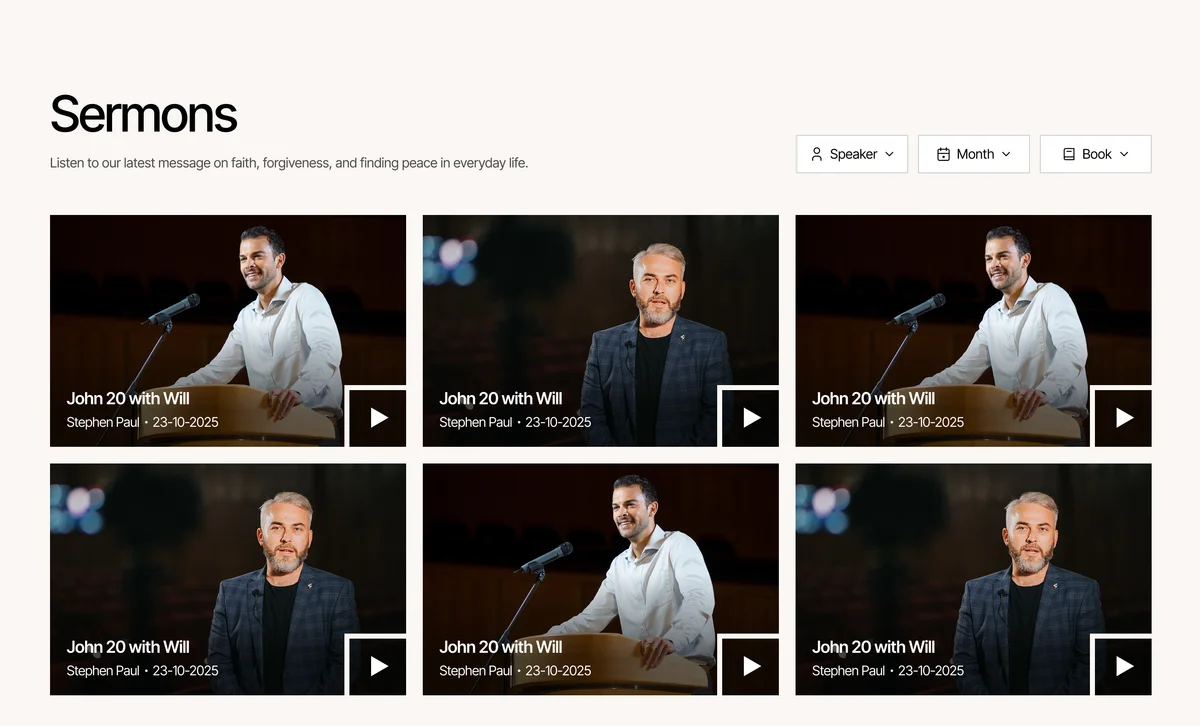This screenshot has width=1200, height=726.
Task: Click the Speaker filter button
Action: [851, 154]
